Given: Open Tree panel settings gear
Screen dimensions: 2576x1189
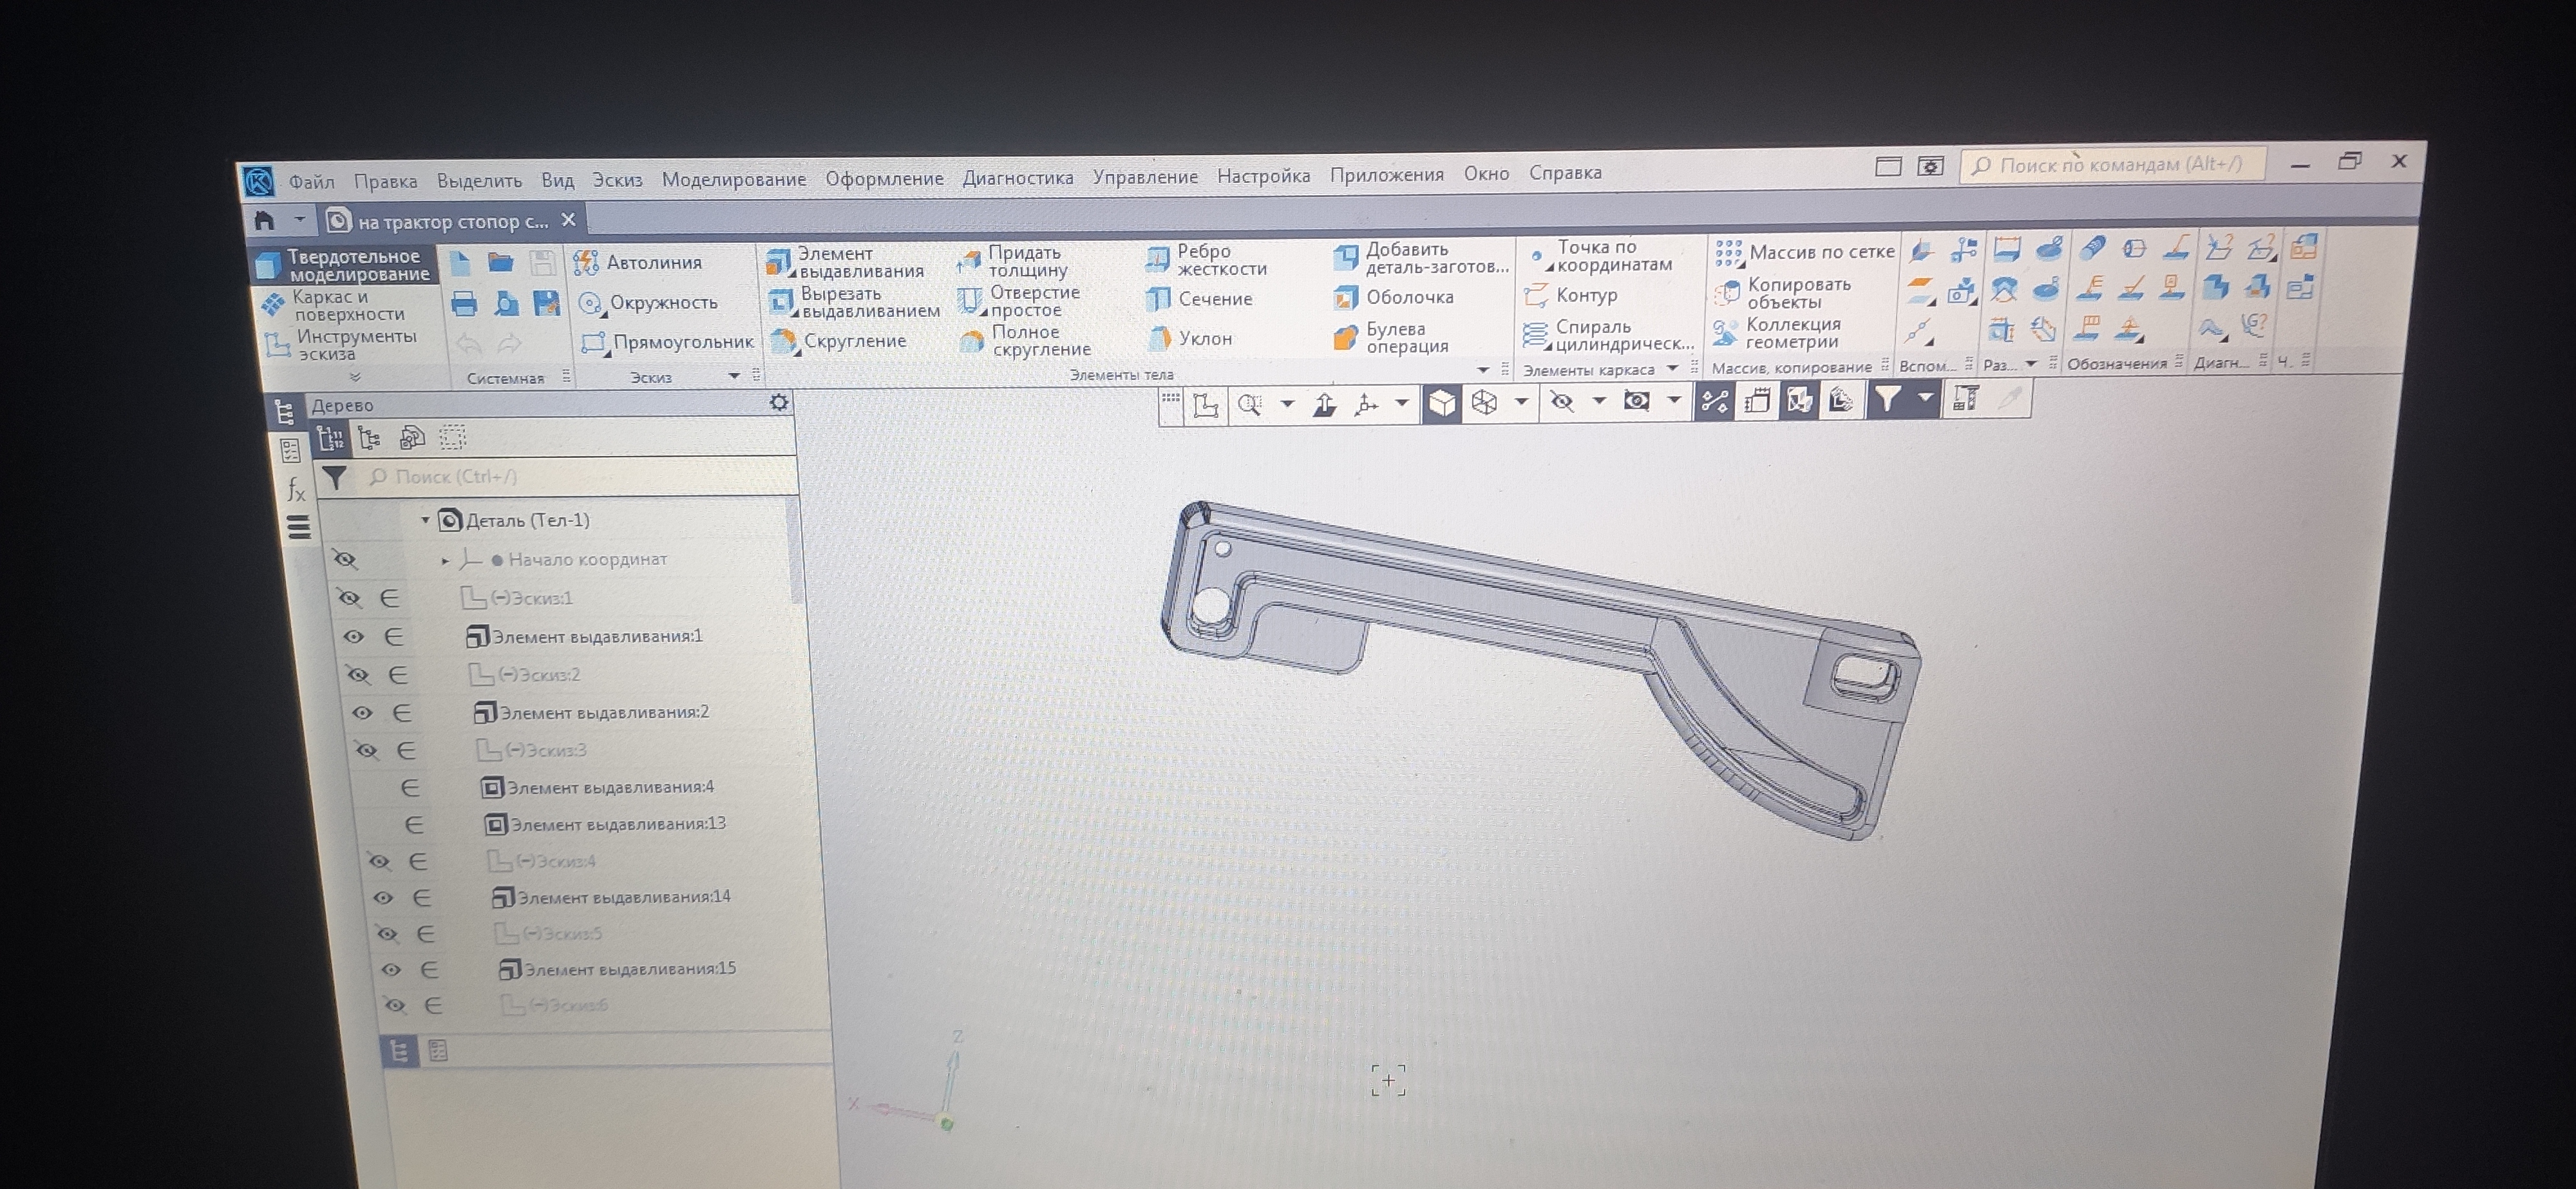Looking at the screenshot, I should (x=779, y=402).
